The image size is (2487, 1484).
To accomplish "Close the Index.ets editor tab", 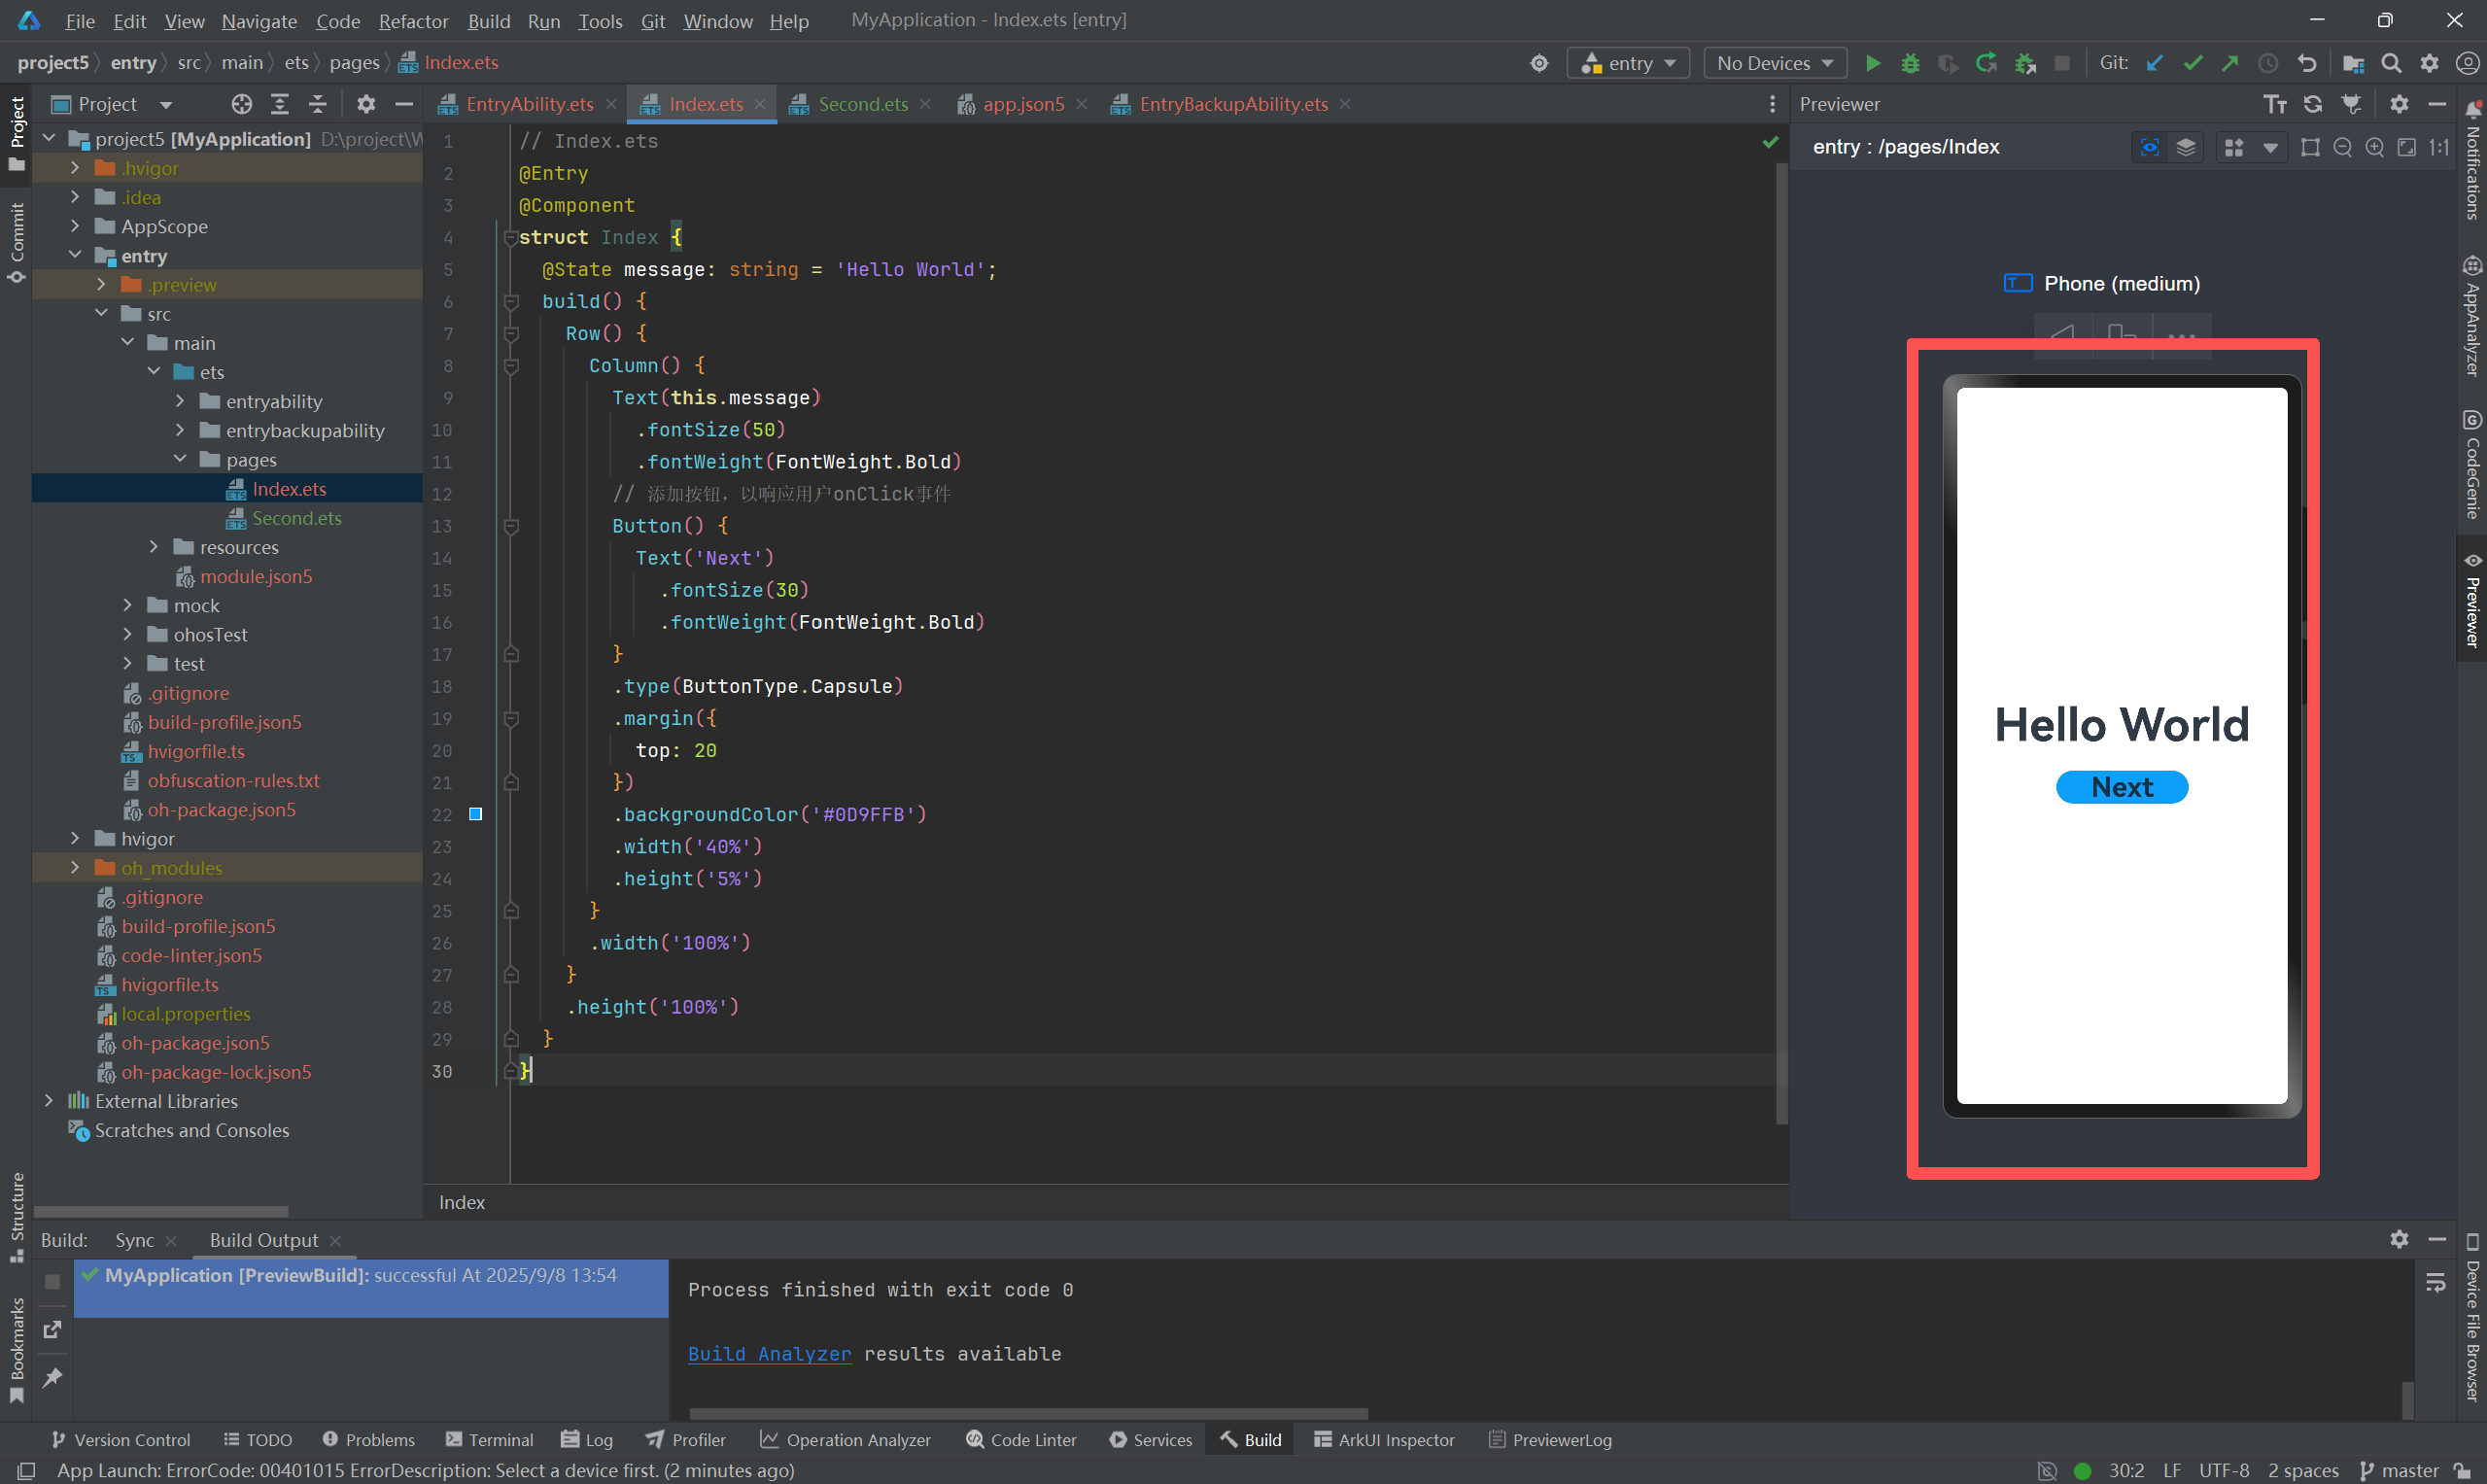I will [x=760, y=104].
